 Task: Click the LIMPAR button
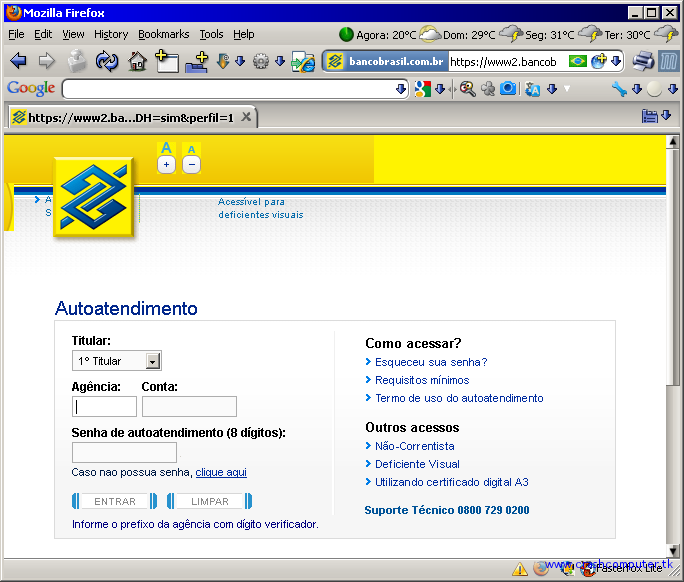210,501
